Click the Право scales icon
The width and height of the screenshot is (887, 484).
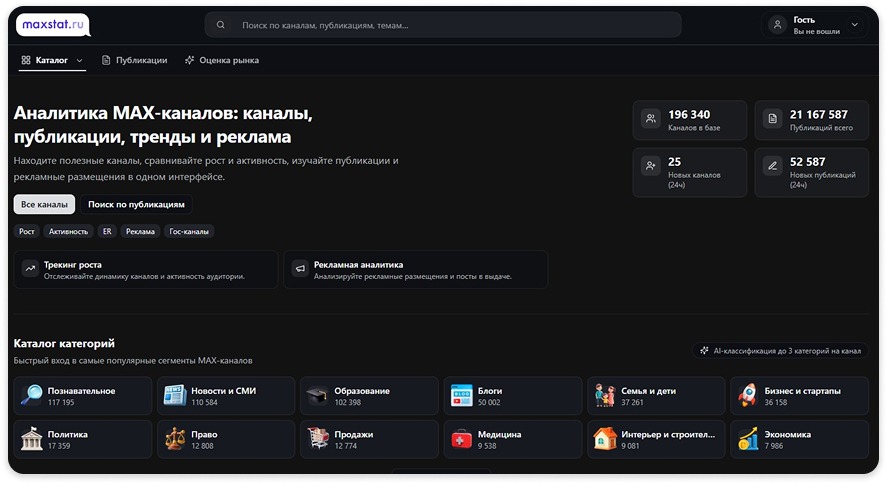(175, 440)
